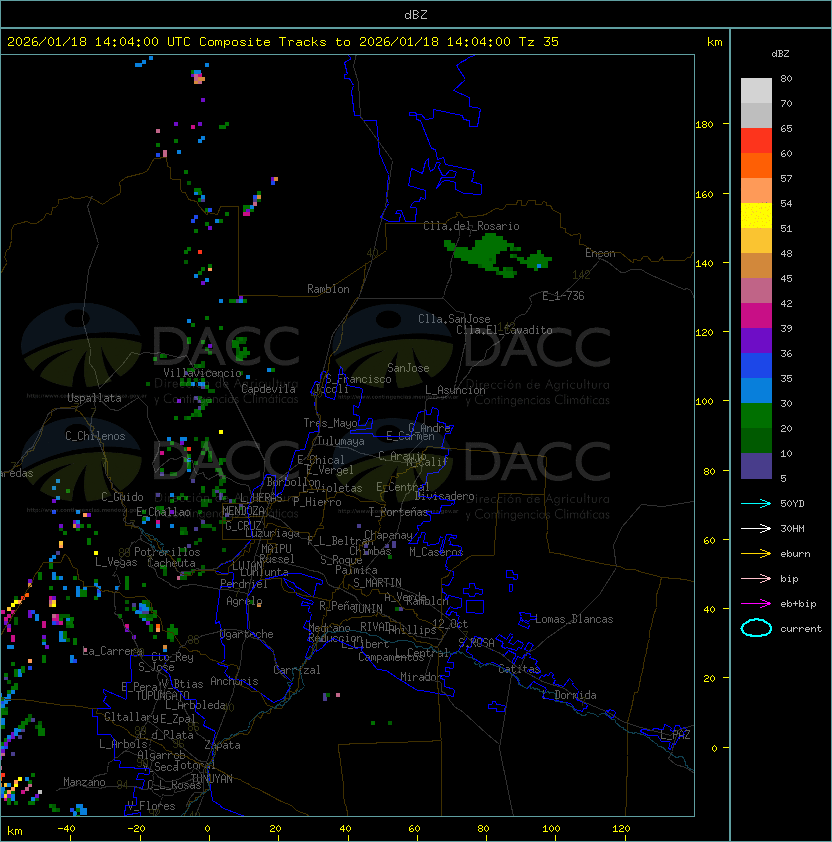Click the 'Tz 35' value in the header
Viewport: 832px width, 842px height.
coord(539,42)
